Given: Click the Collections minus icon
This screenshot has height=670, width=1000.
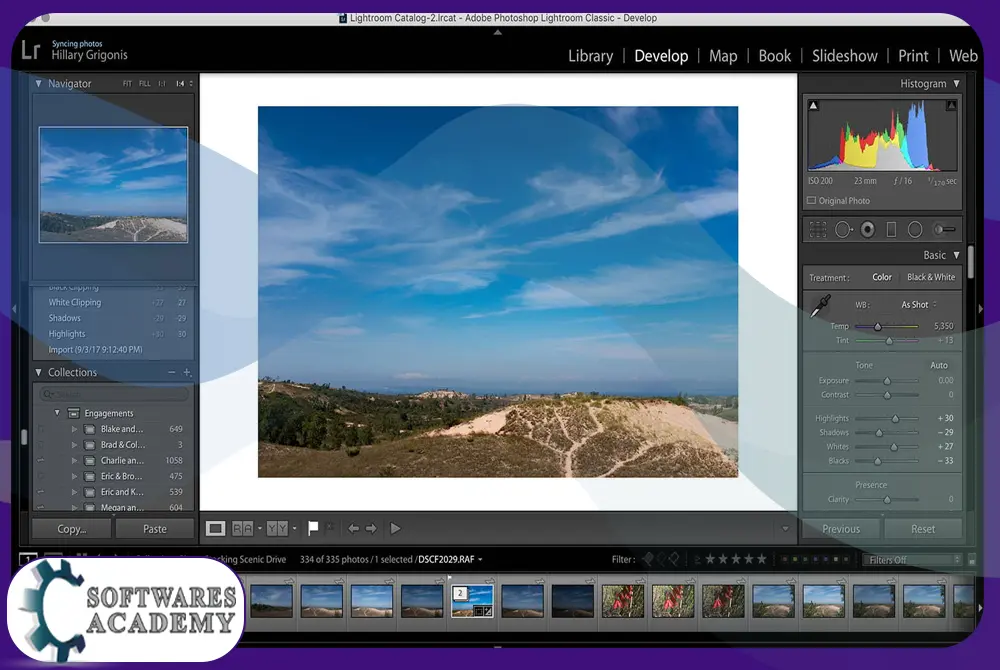Looking at the screenshot, I should [x=172, y=372].
